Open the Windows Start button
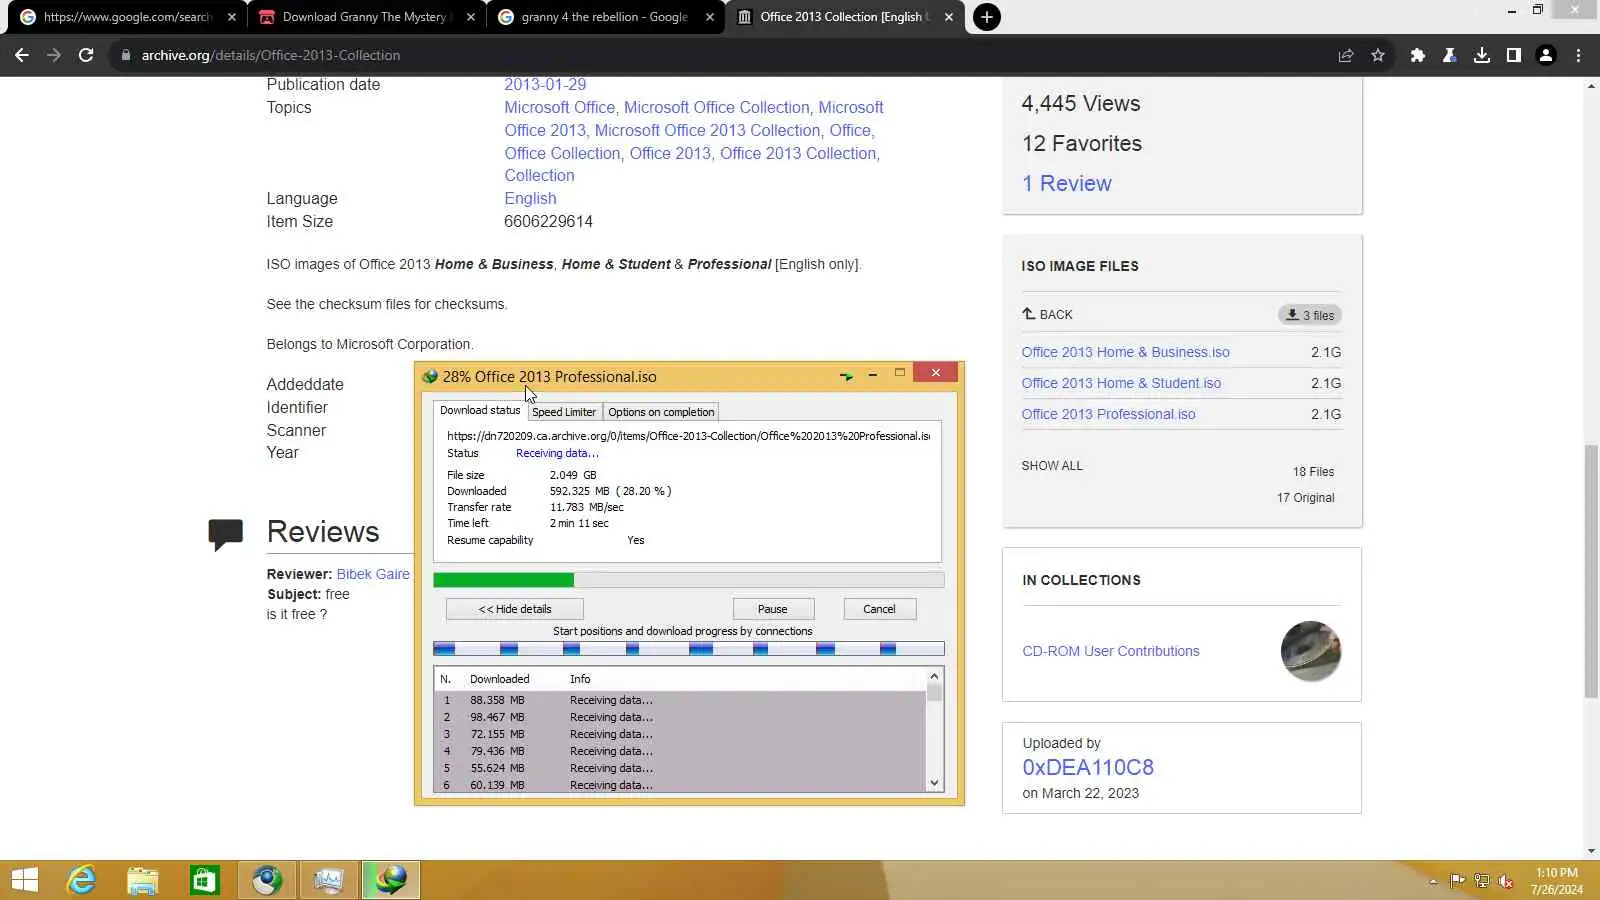Viewport: 1600px width, 900px height. (x=25, y=880)
